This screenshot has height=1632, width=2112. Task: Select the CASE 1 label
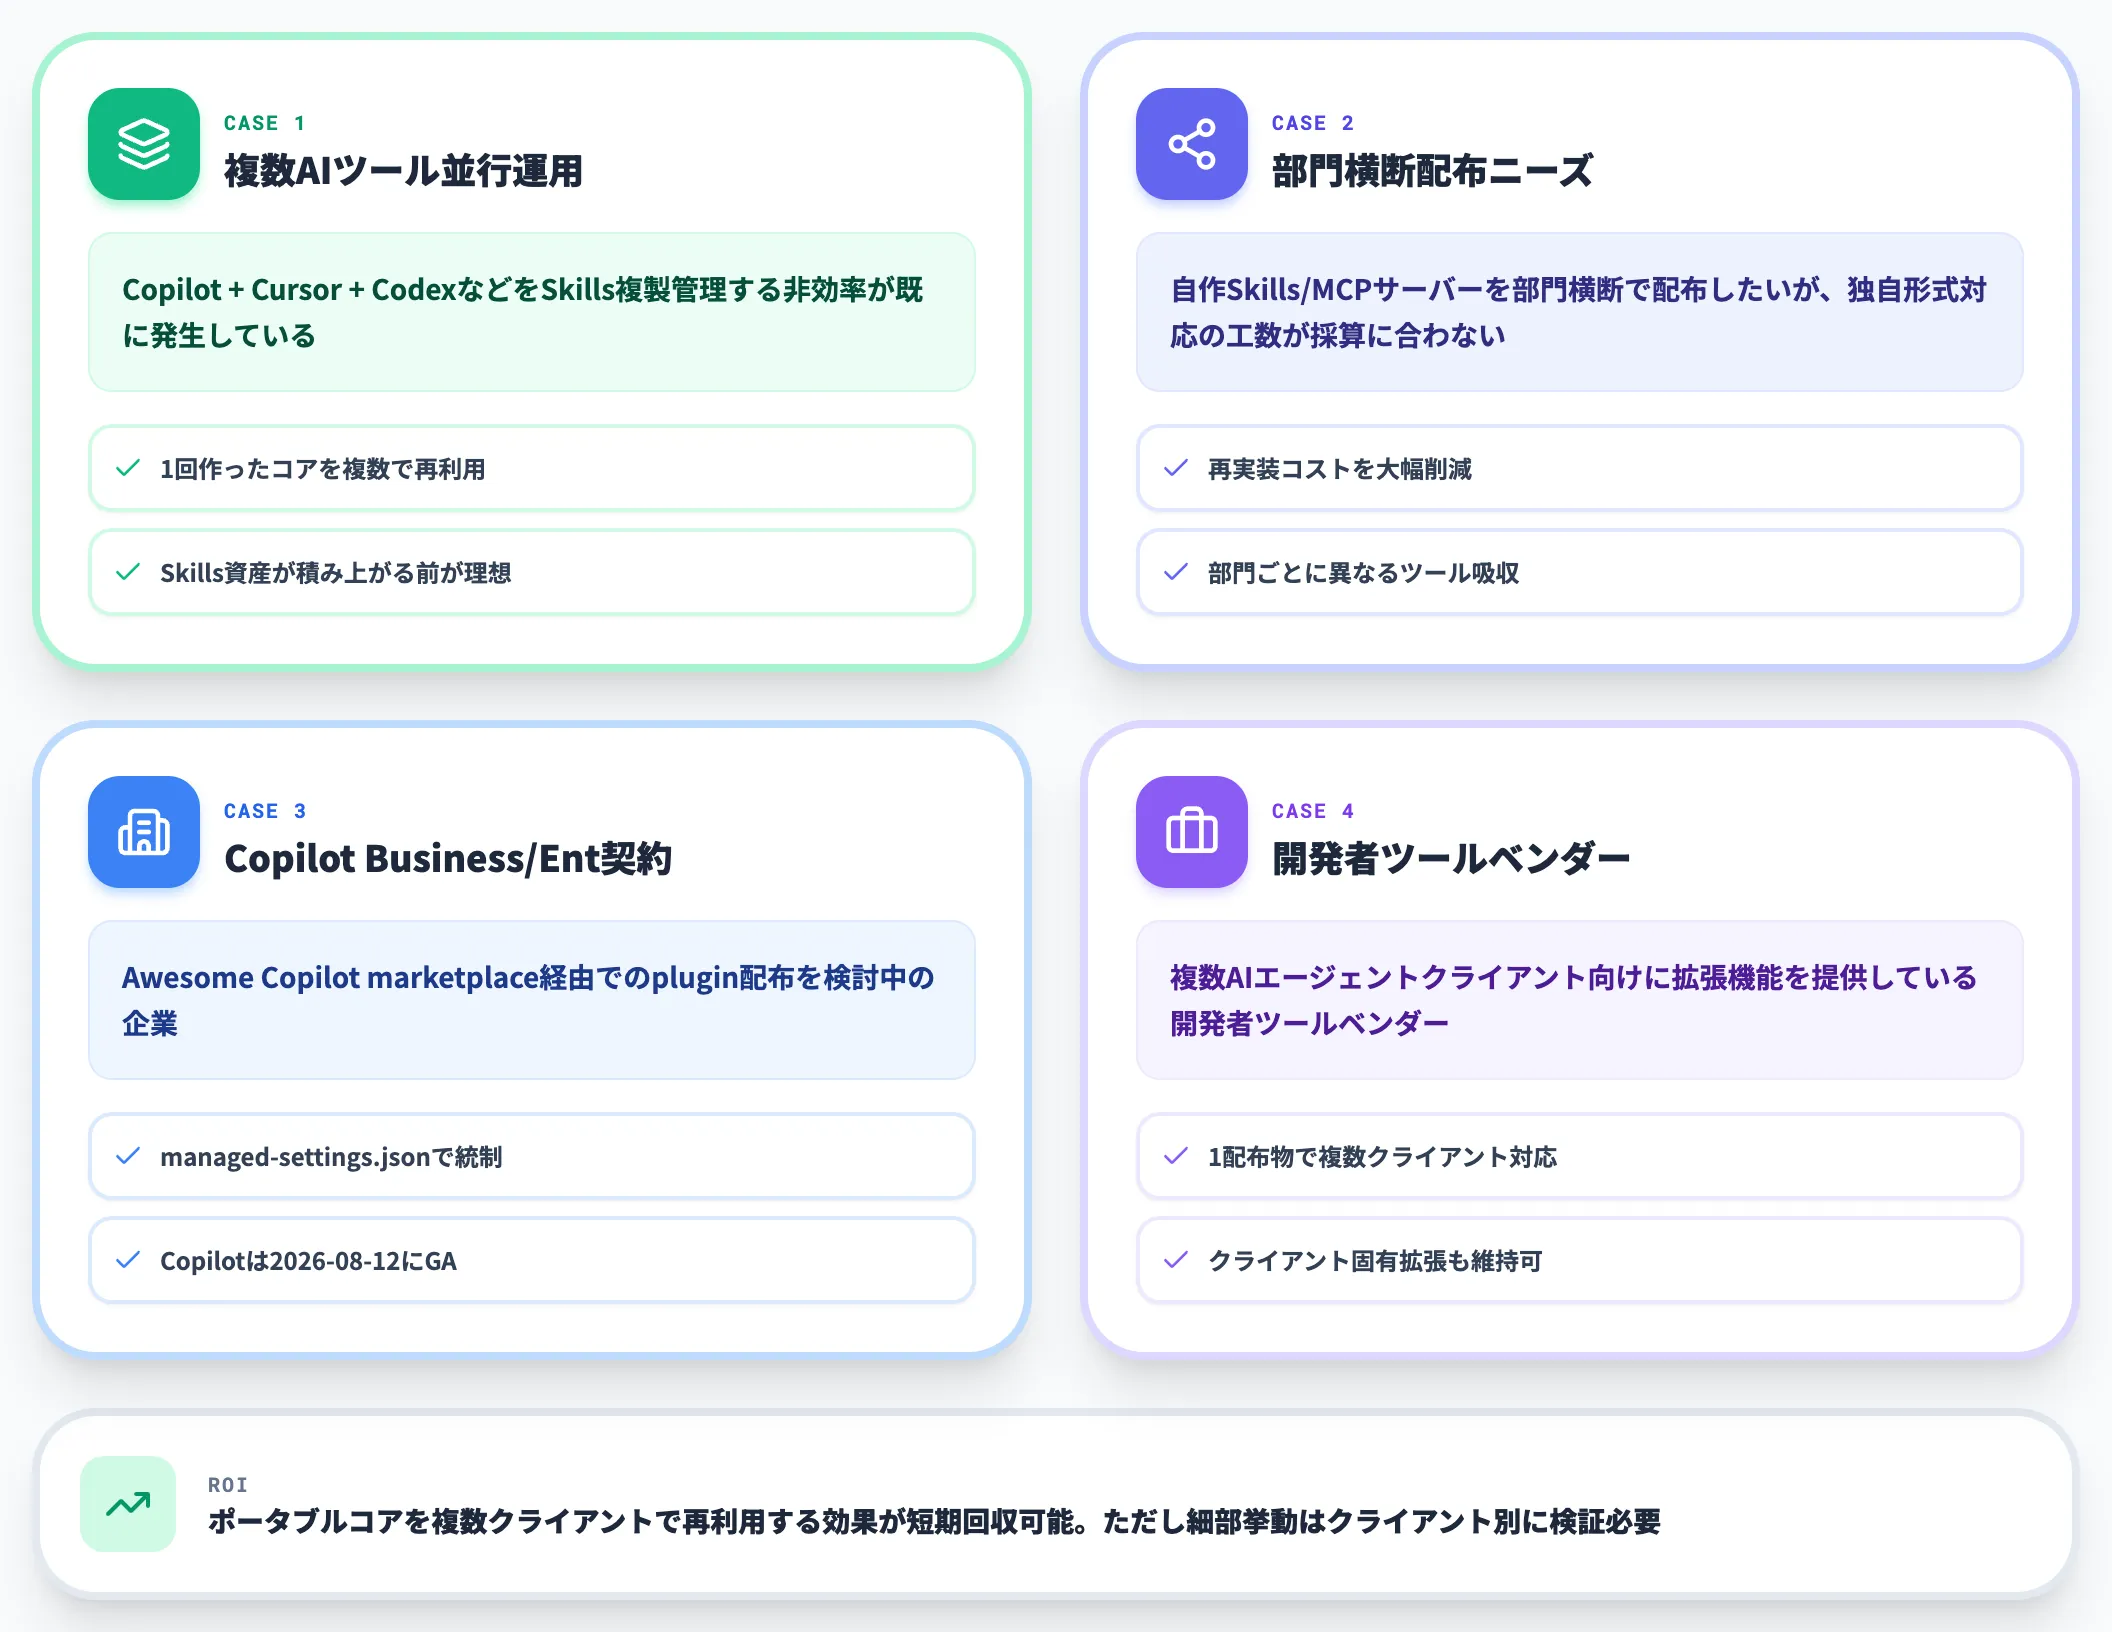(x=265, y=123)
